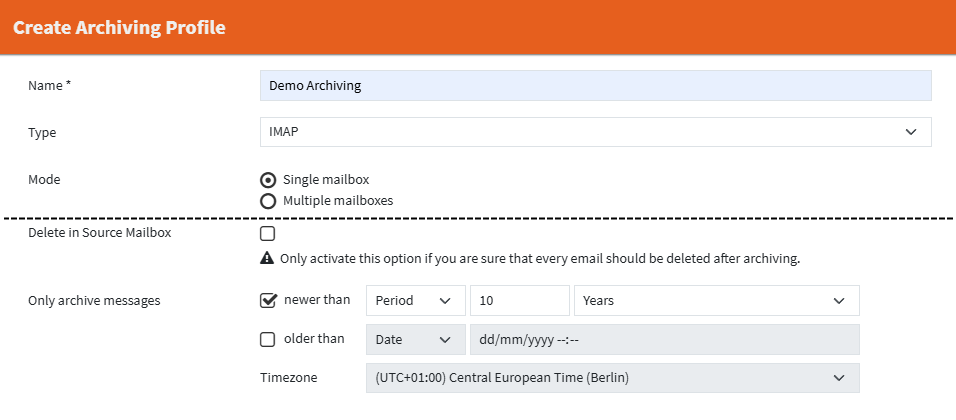
Task: Click the deletion warning text
Action: [540, 258]
